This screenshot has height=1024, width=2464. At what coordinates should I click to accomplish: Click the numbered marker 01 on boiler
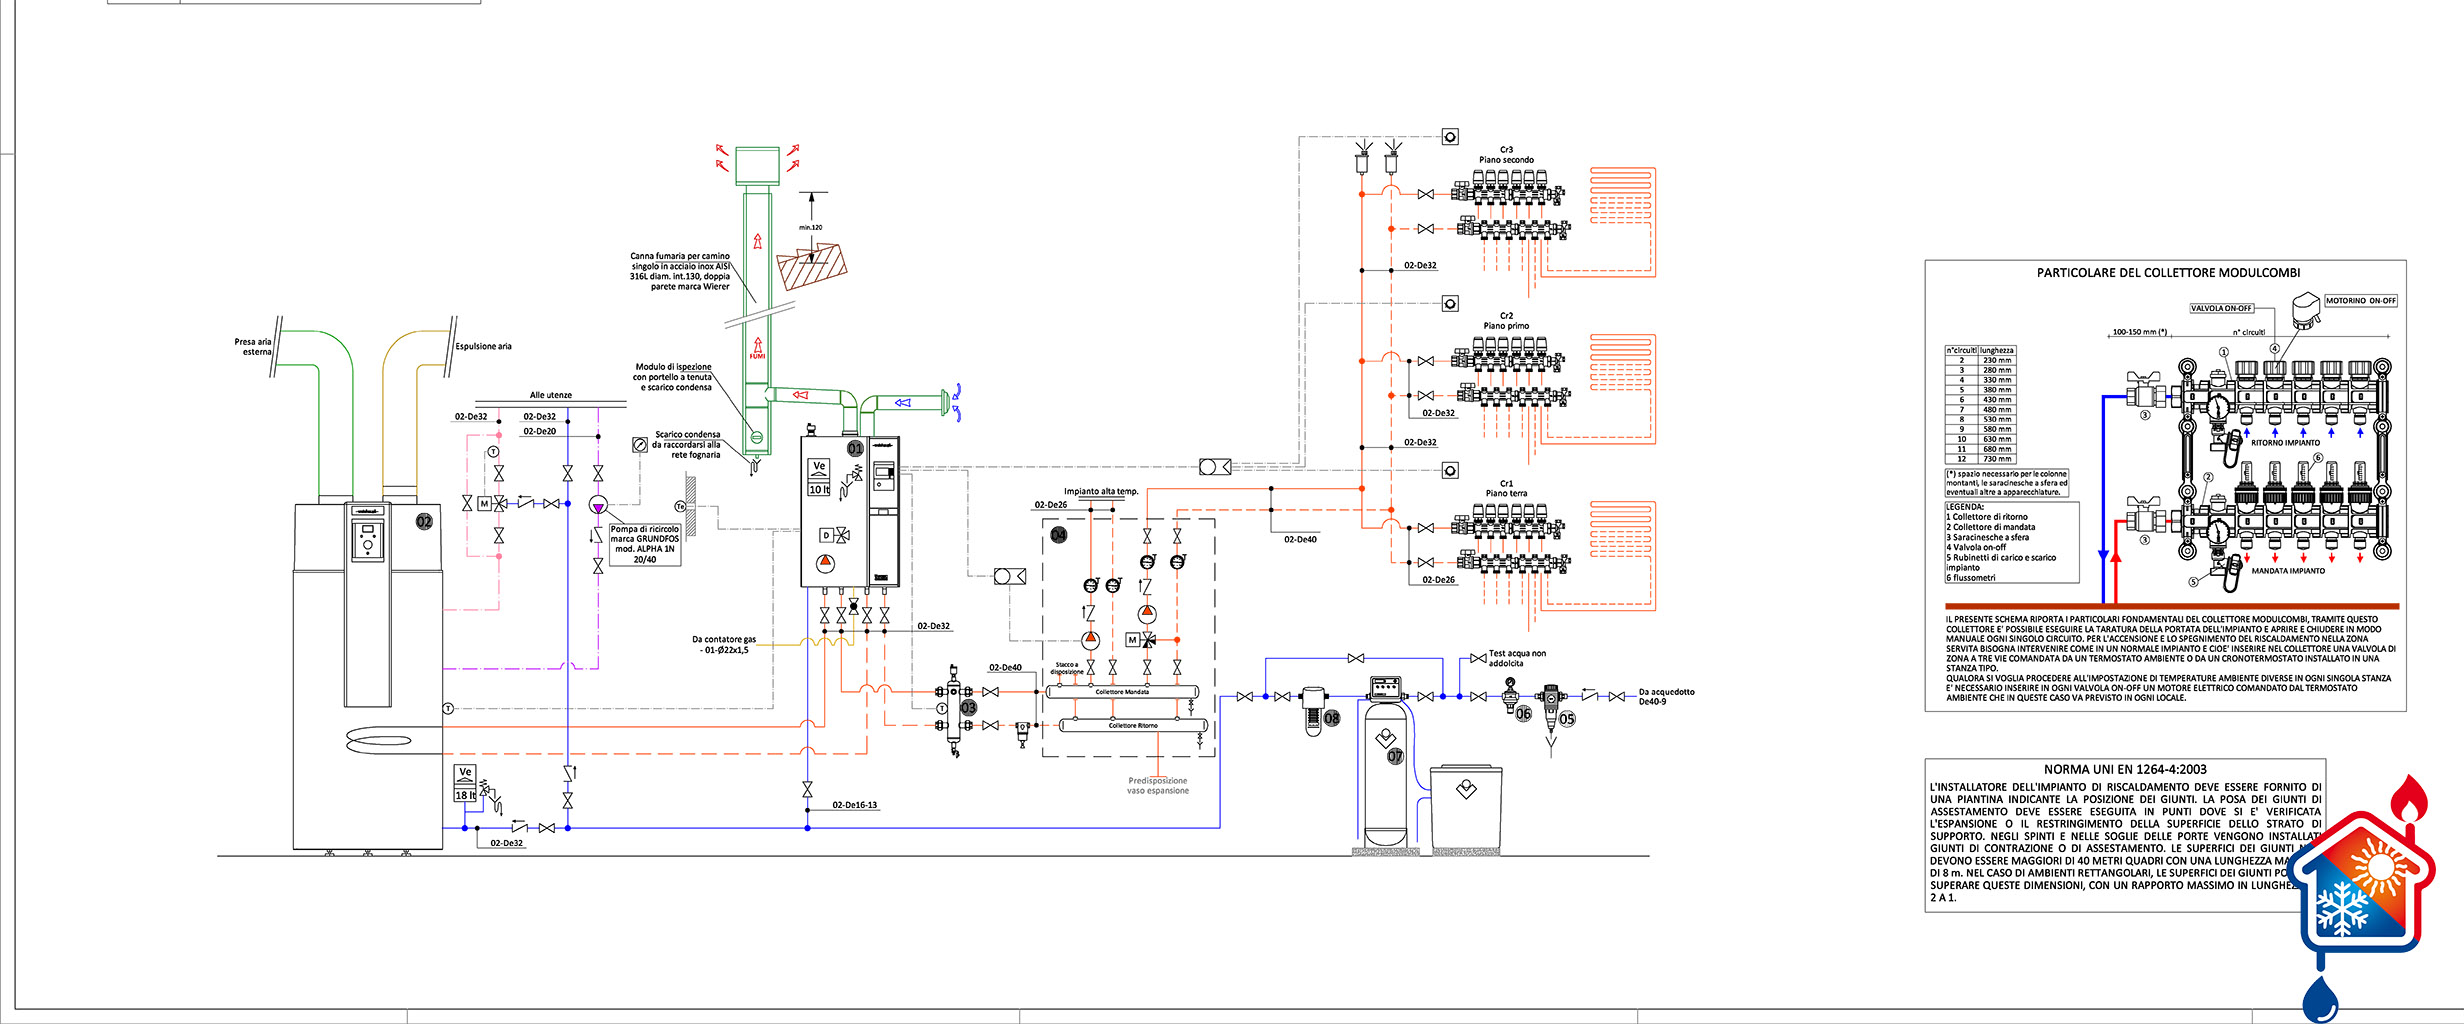pos(855,448)
